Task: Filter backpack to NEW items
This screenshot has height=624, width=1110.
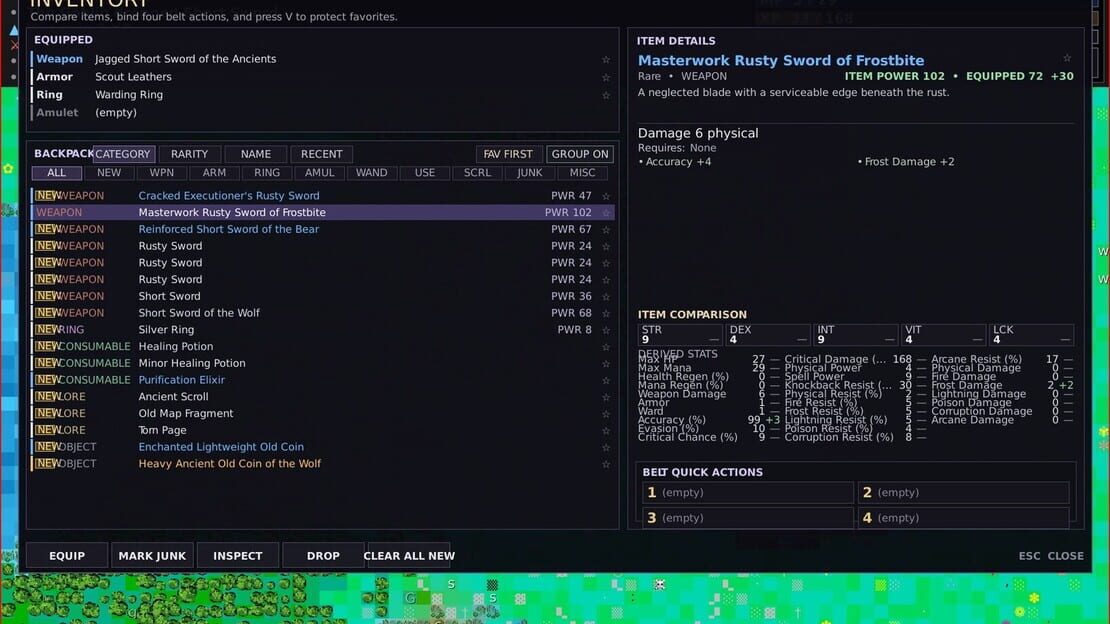Action: tap(109, 173)
